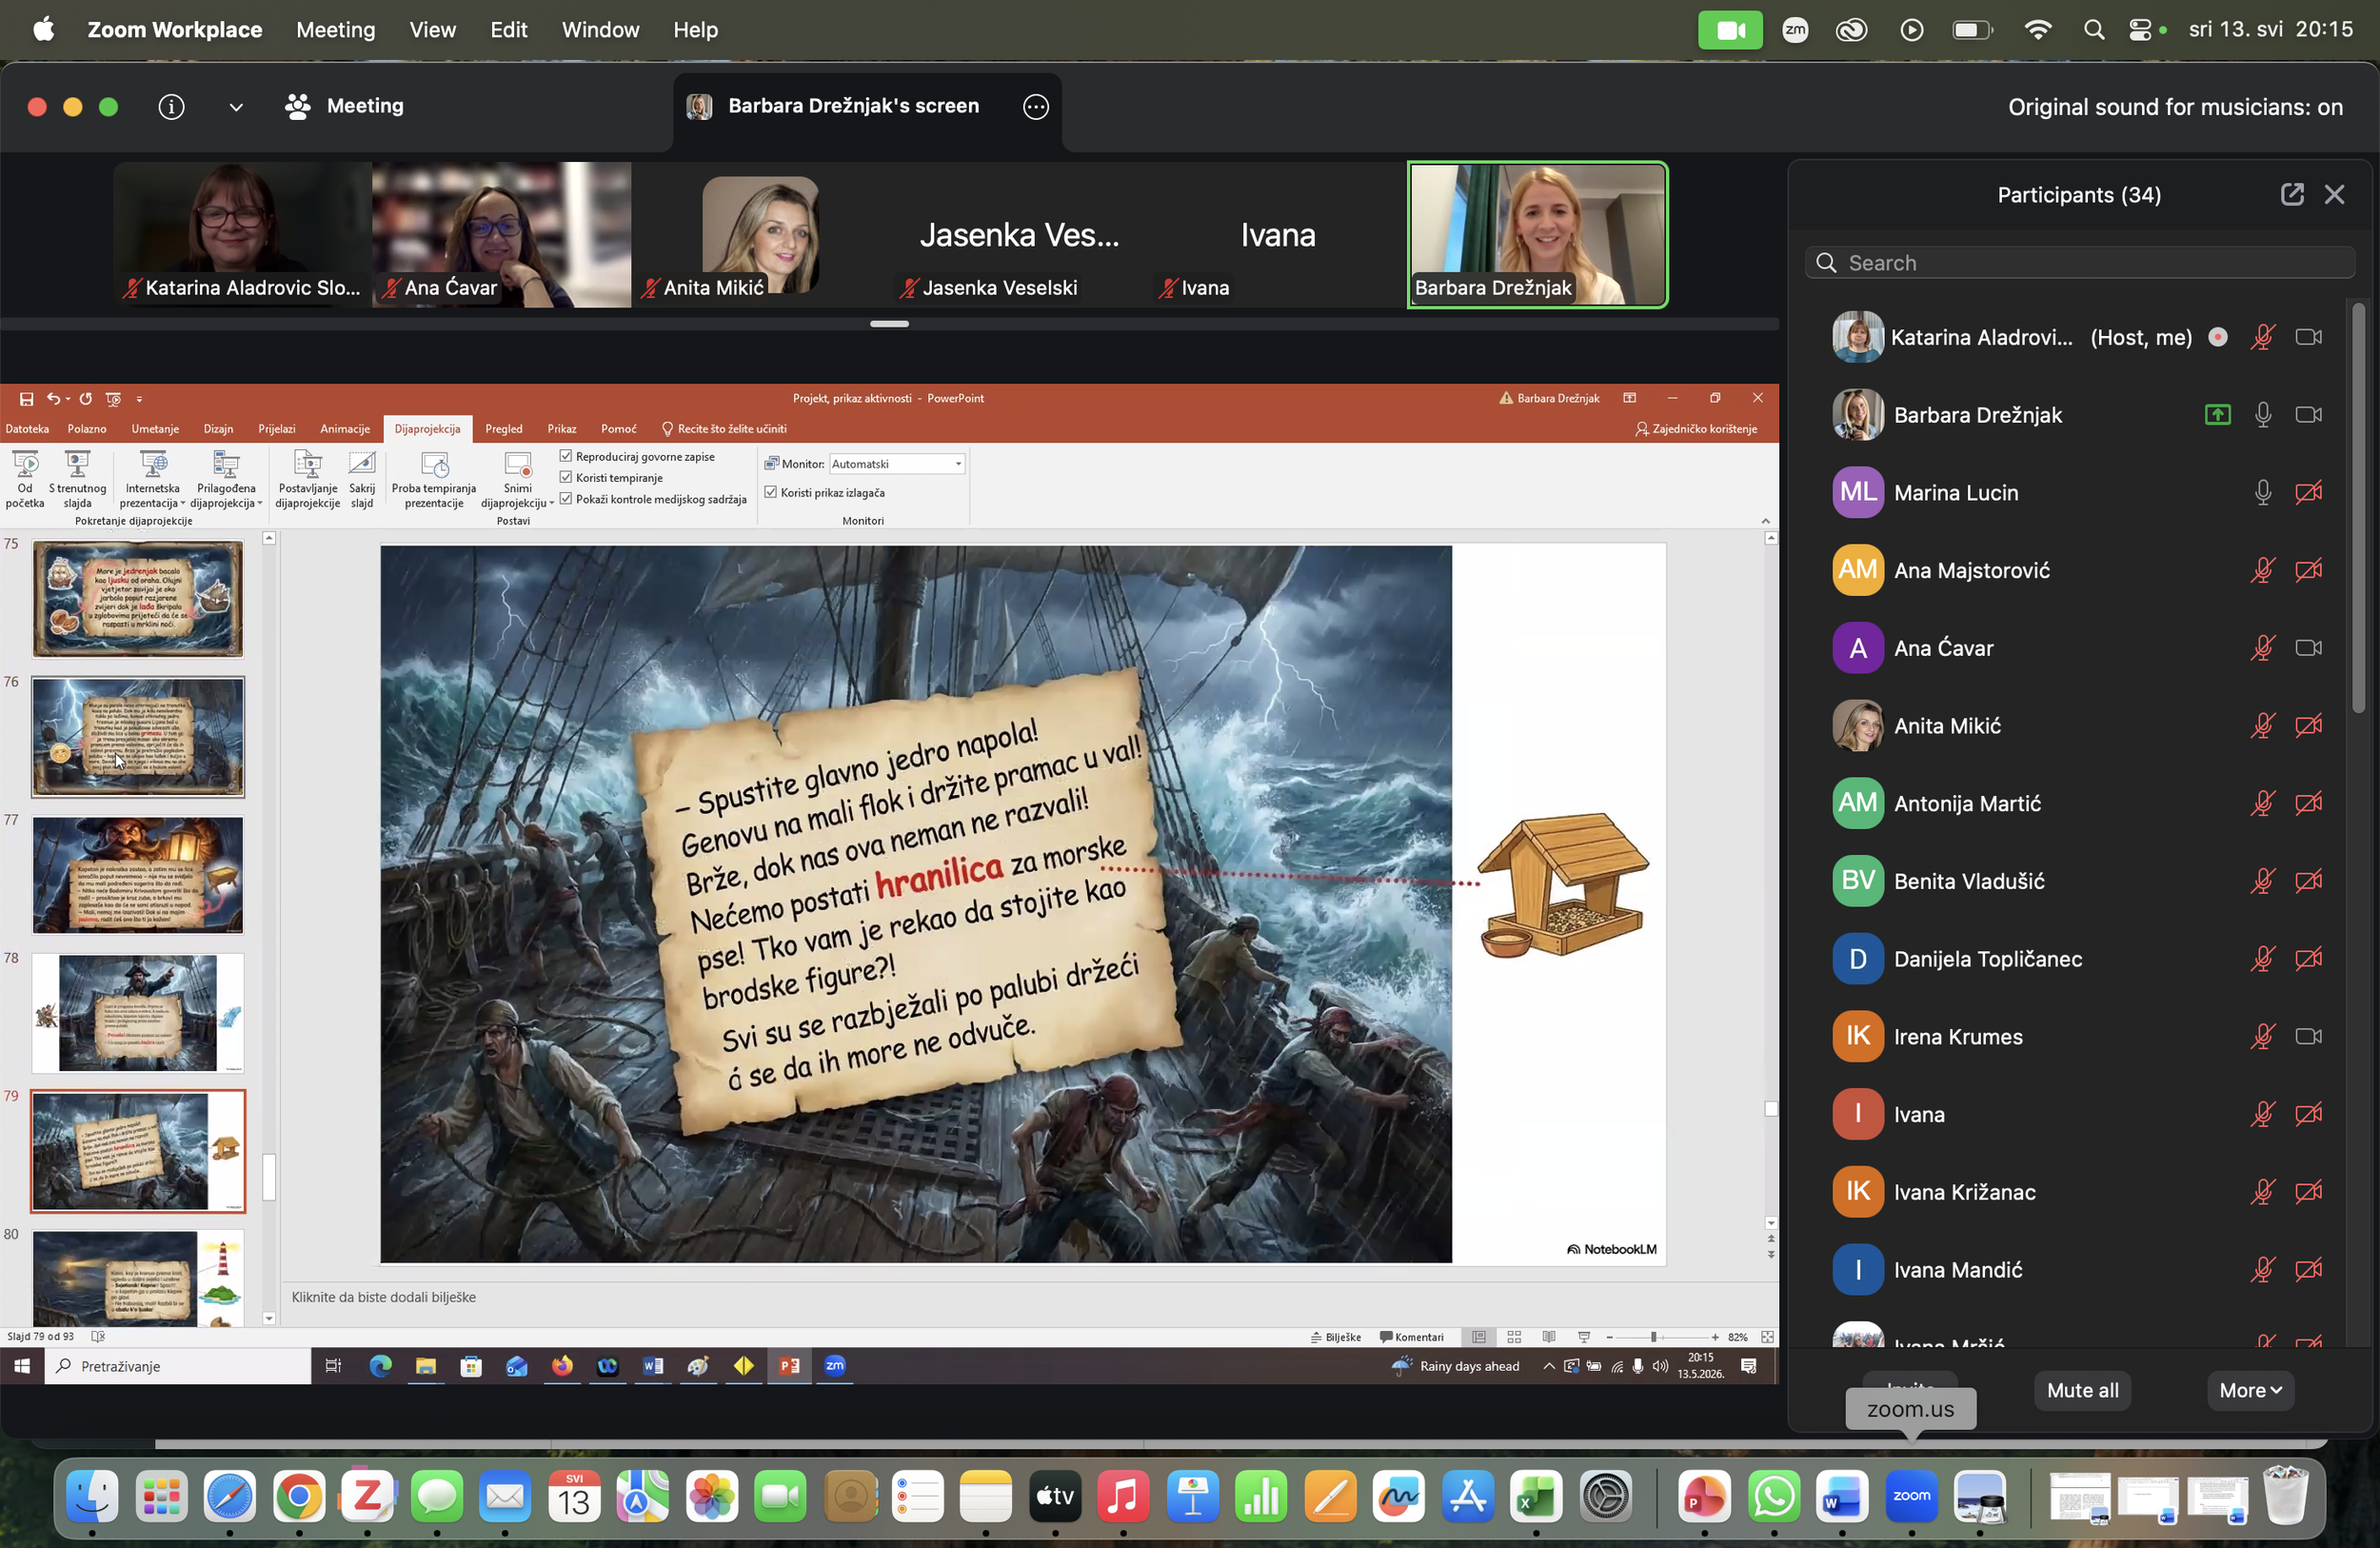The width and height of the screenshot is (2380, 1548).
Task: Toggle Pokaži kontrole medijskog sadržaja checkbox
Action: [566, 499]
